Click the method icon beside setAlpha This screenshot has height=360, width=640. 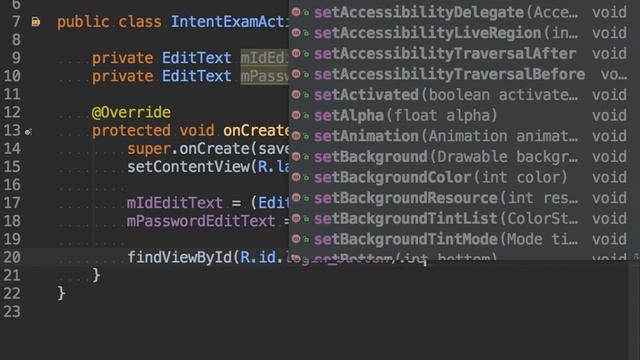(x=296, y=115)
